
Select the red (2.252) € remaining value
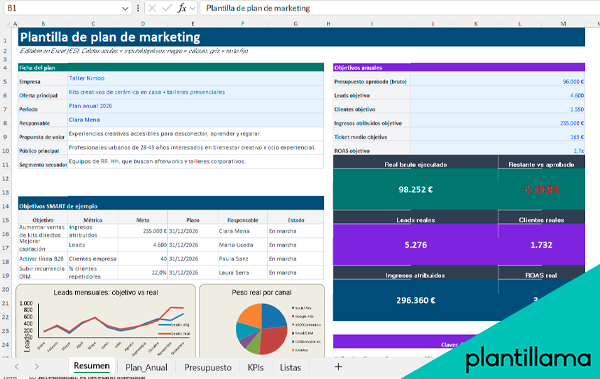[541, 190]
